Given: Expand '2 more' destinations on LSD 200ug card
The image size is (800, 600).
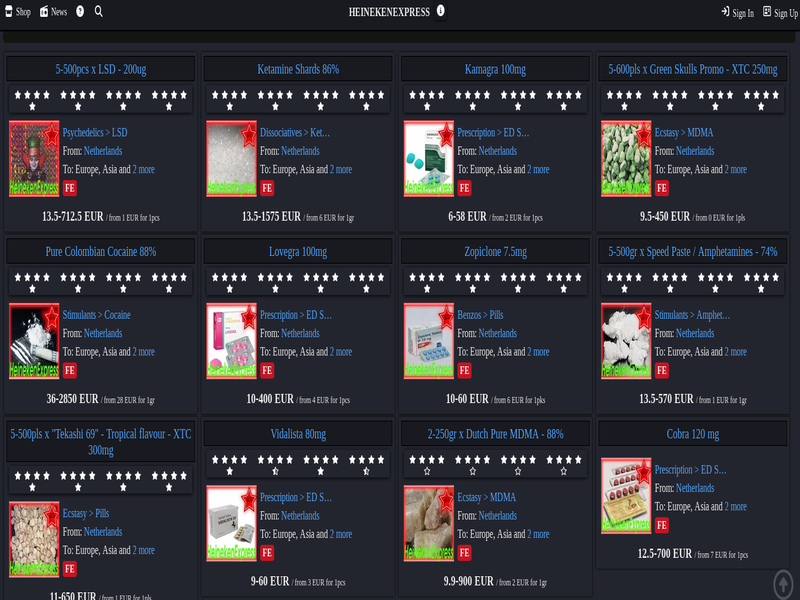Looking at the screenshot, I should [x=143, y=169].
